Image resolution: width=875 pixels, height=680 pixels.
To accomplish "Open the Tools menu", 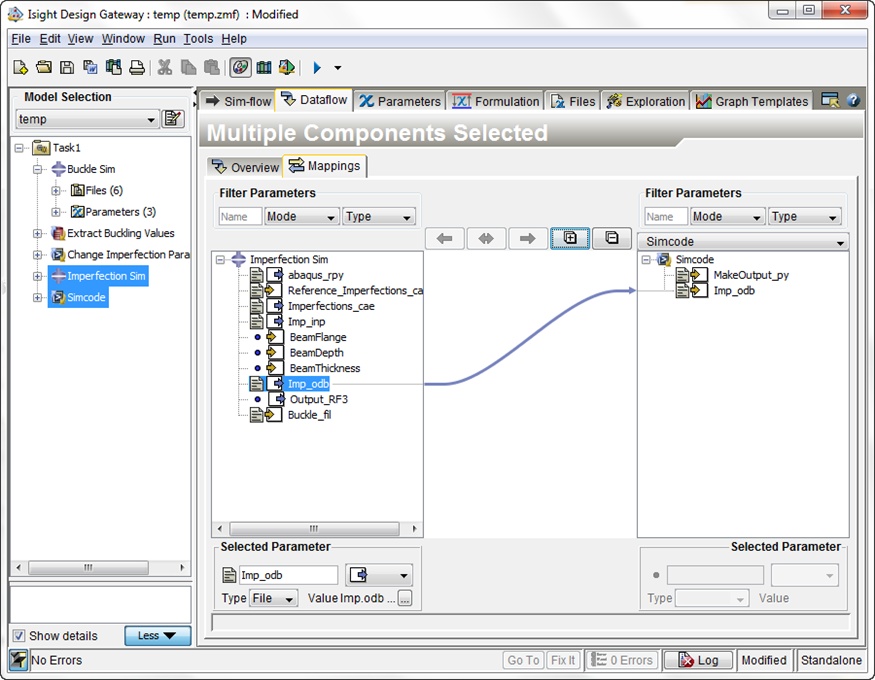I will (198, 38).
